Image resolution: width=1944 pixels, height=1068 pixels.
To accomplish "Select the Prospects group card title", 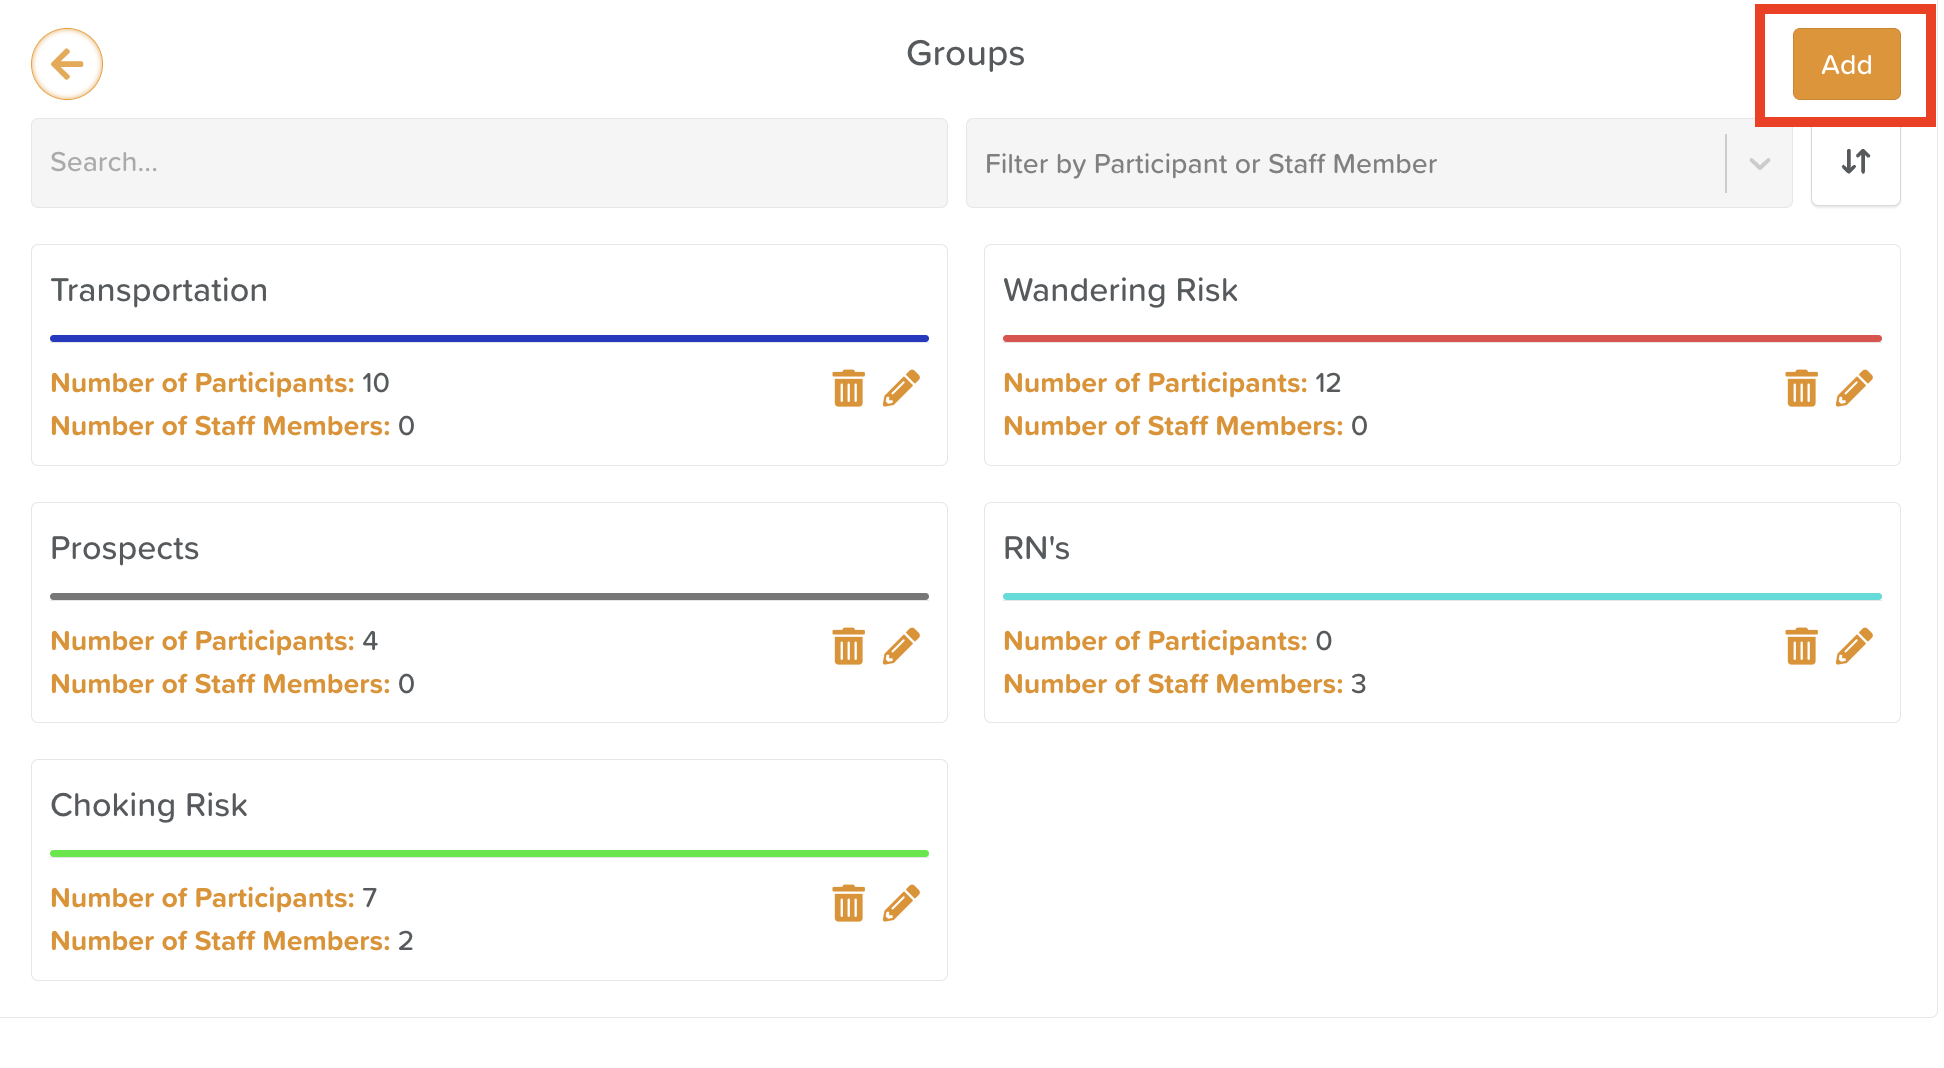I will click(125, 548).
